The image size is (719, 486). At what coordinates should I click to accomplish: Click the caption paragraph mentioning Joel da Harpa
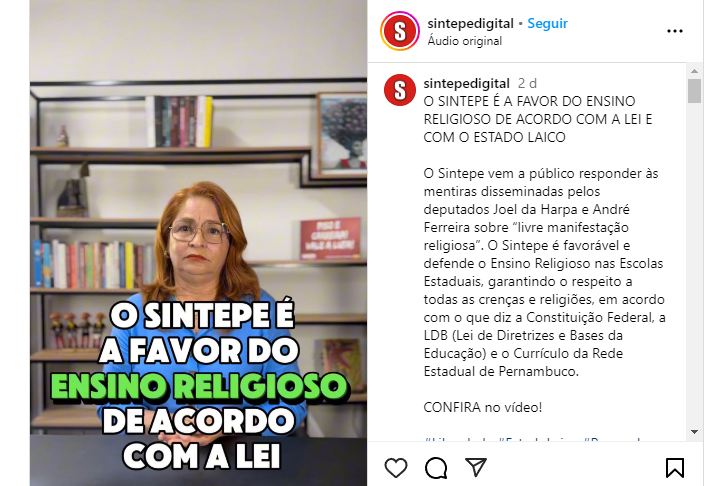tap(544, 272)
